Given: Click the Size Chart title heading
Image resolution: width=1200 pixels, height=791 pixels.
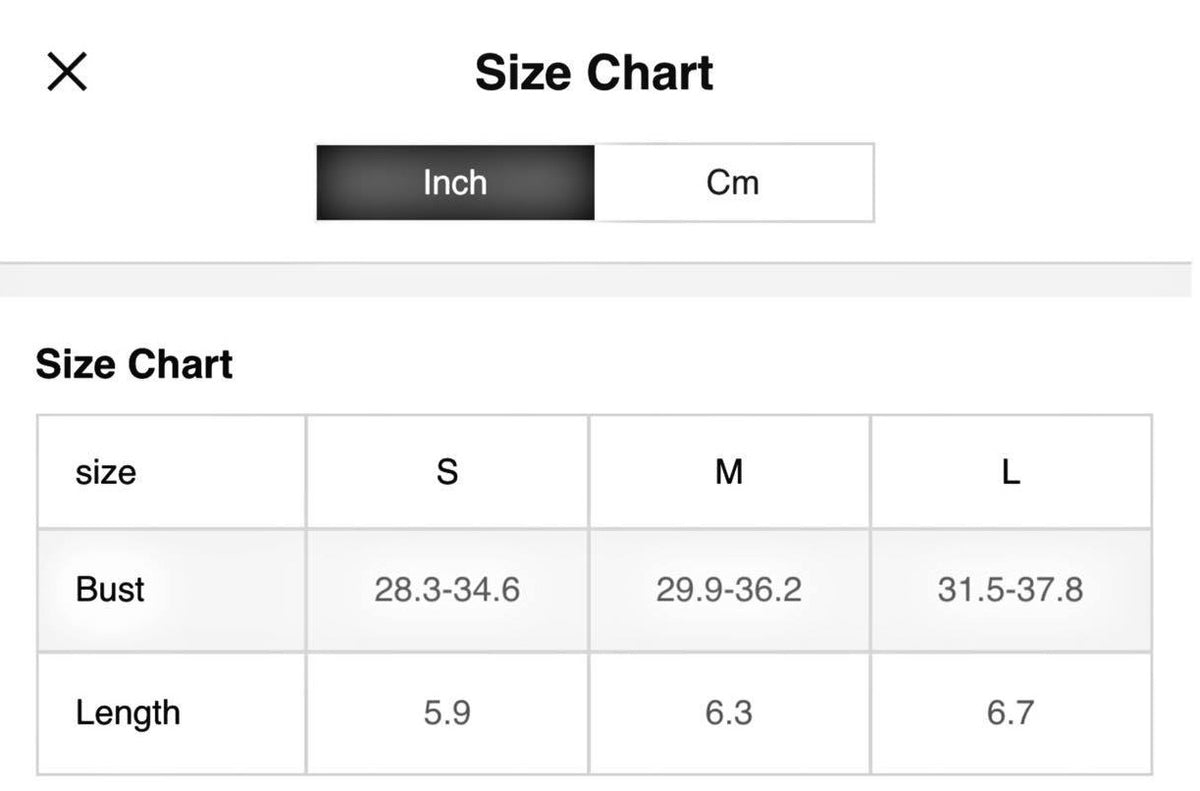Looking at the screenshot, I should [594, 73].
